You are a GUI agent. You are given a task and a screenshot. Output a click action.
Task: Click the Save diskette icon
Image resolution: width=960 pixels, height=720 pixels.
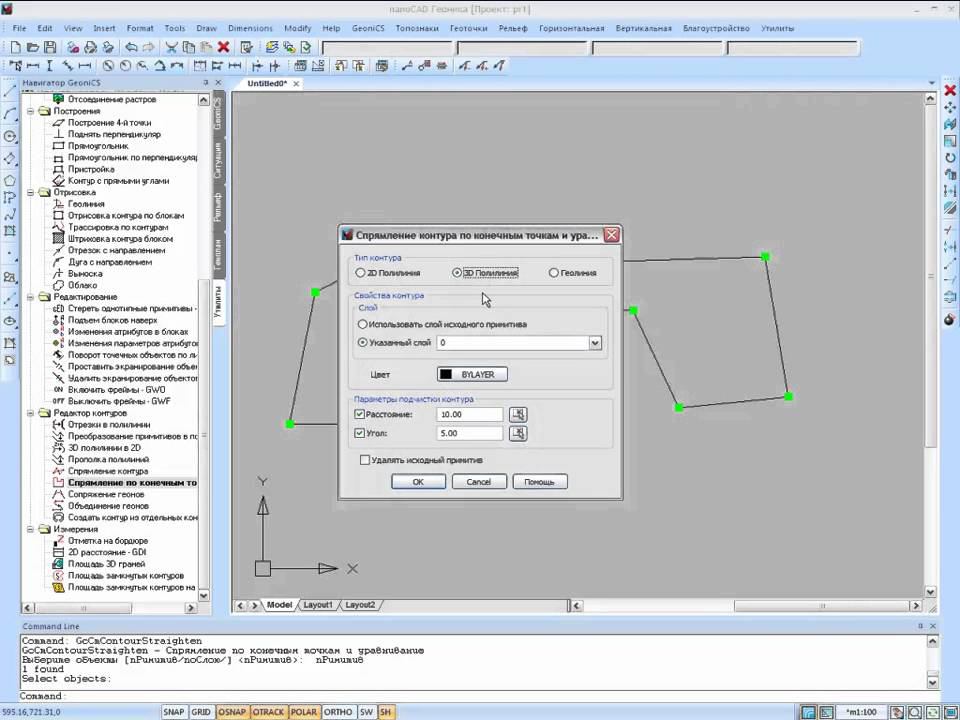click(x=50, y=47)
